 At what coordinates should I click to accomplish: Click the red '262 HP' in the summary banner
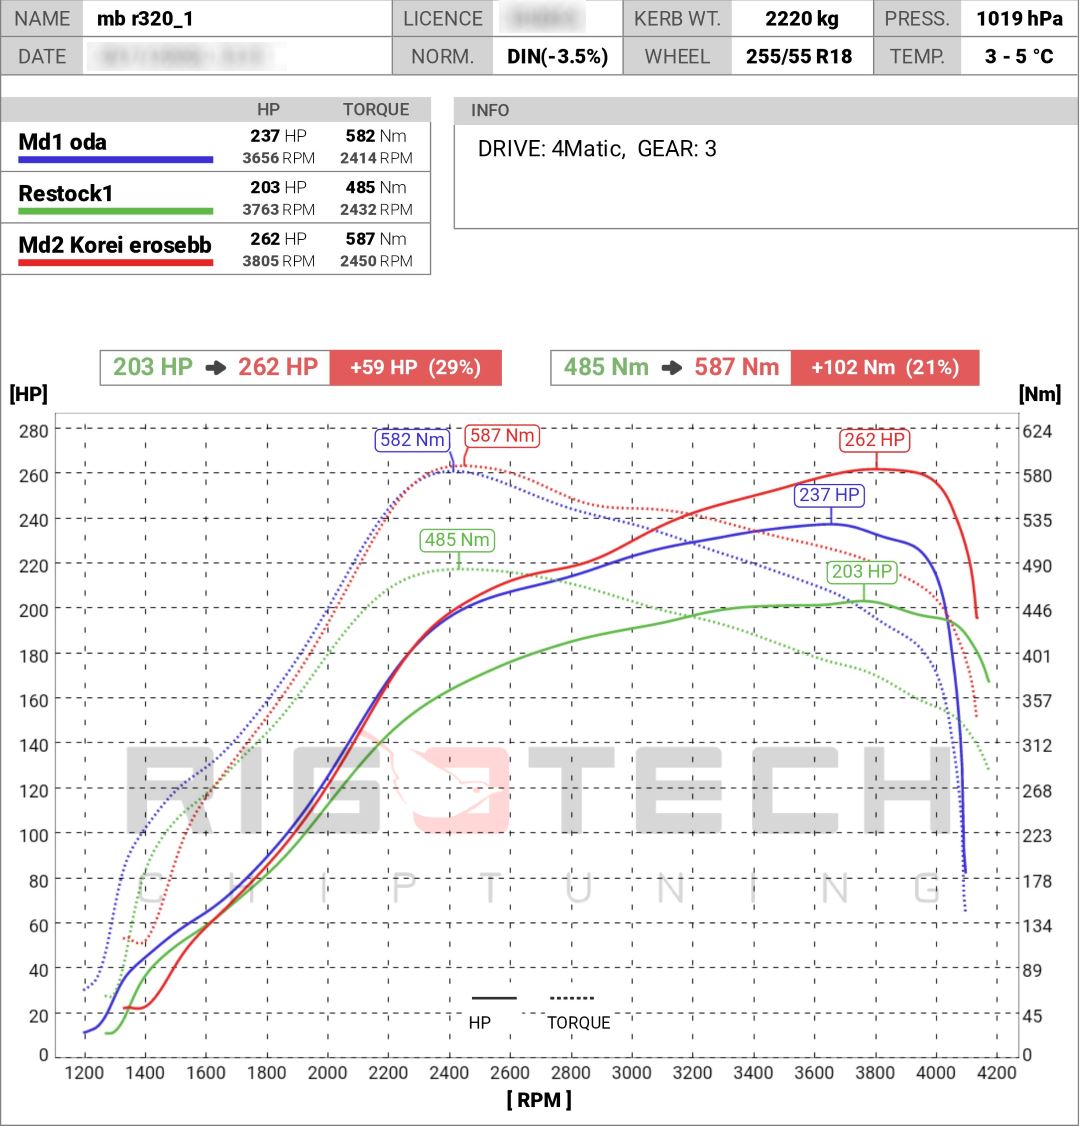coord(278,367)
